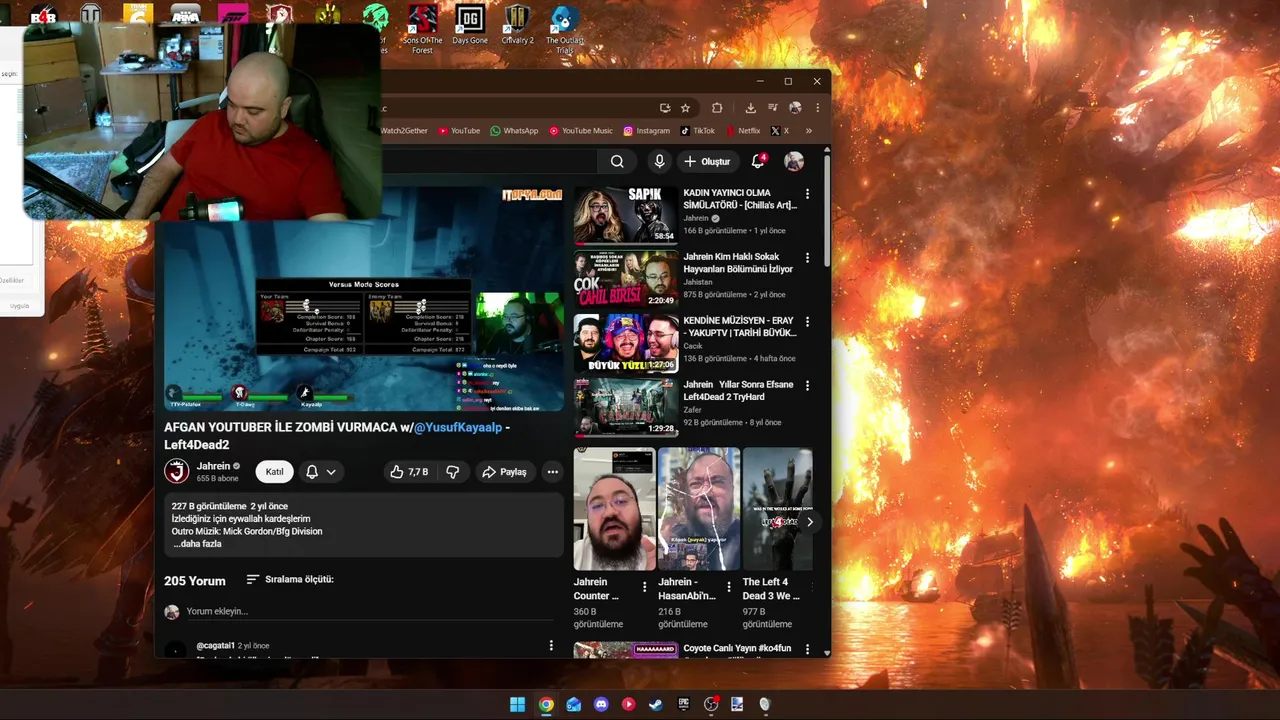
Task: Play KENDİNE MÜZİSYEN 1:27:06 thumbnail
Action: pyautogui.click(x=626, y=343)
